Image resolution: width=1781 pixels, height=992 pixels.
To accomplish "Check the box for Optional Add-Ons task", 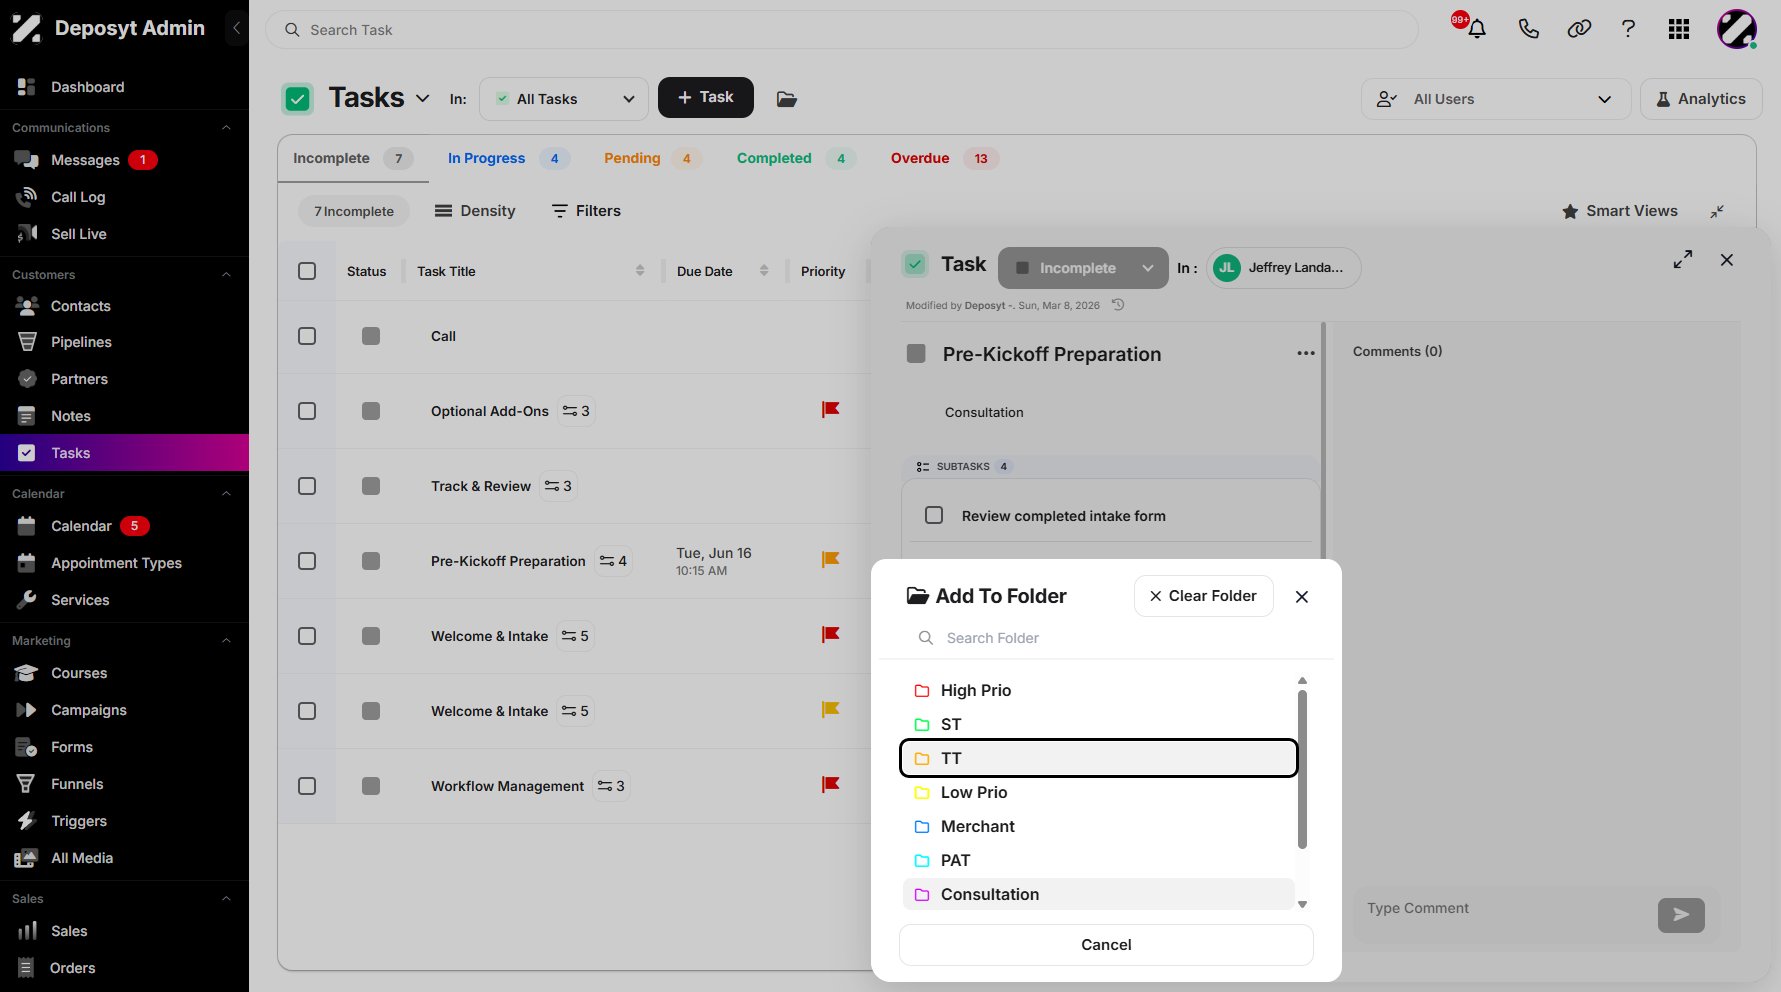I will [307, 411].
